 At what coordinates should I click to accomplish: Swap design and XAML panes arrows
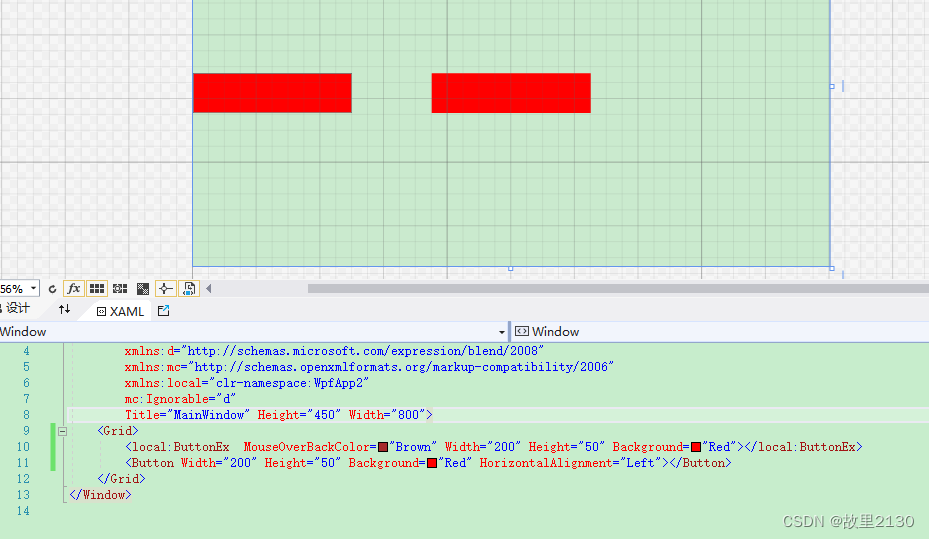pyautogui.click(x=65, y=309)
